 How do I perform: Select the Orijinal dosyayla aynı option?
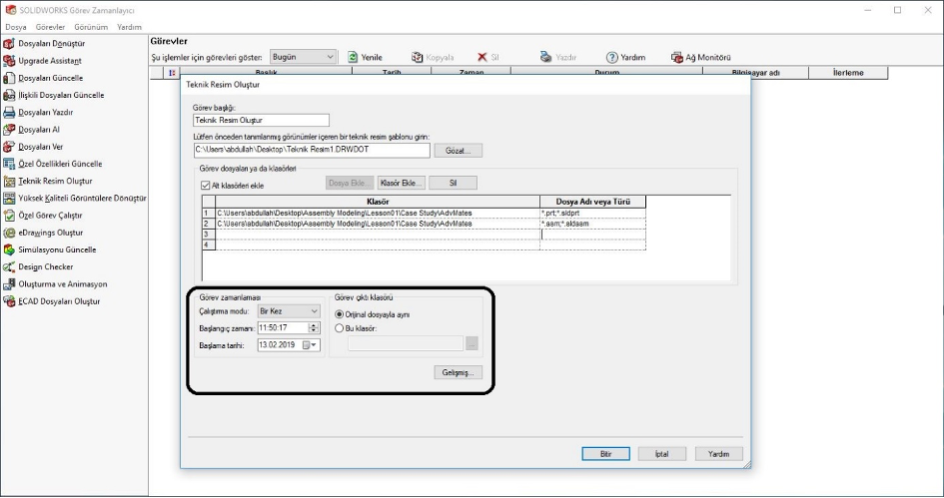click(x=341, y=312)
